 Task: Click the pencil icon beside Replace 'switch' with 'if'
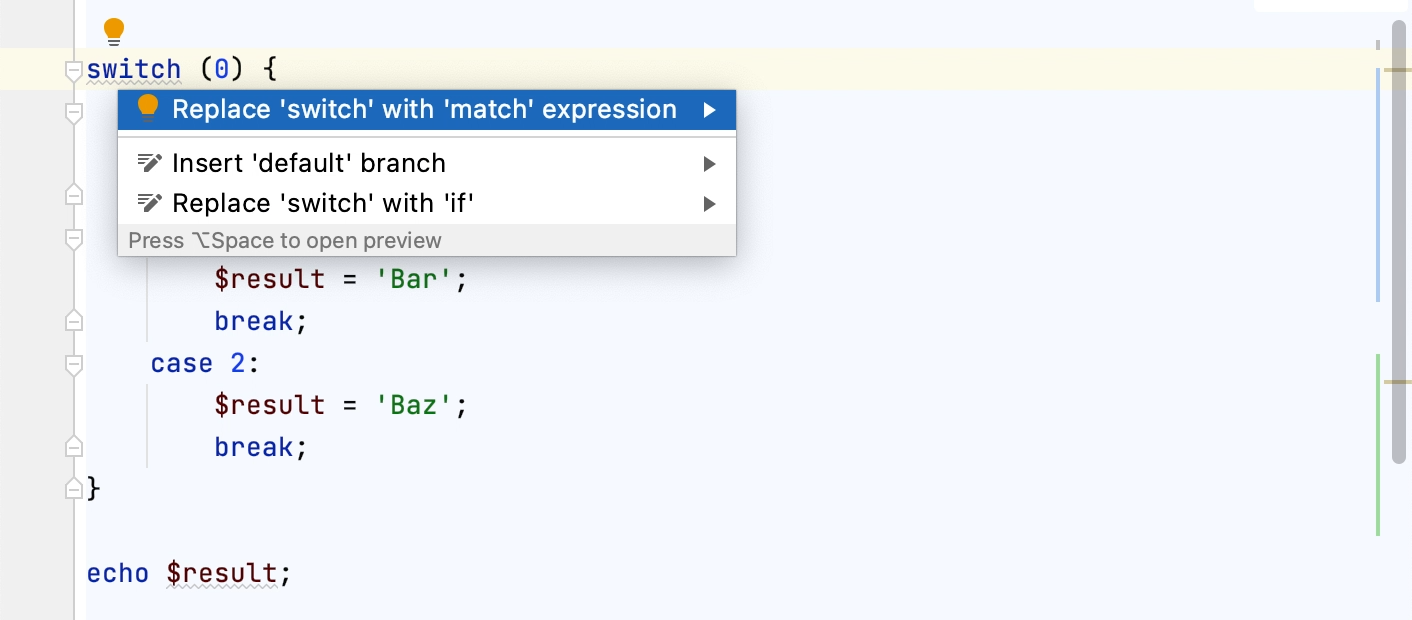[x=148, y=203]
